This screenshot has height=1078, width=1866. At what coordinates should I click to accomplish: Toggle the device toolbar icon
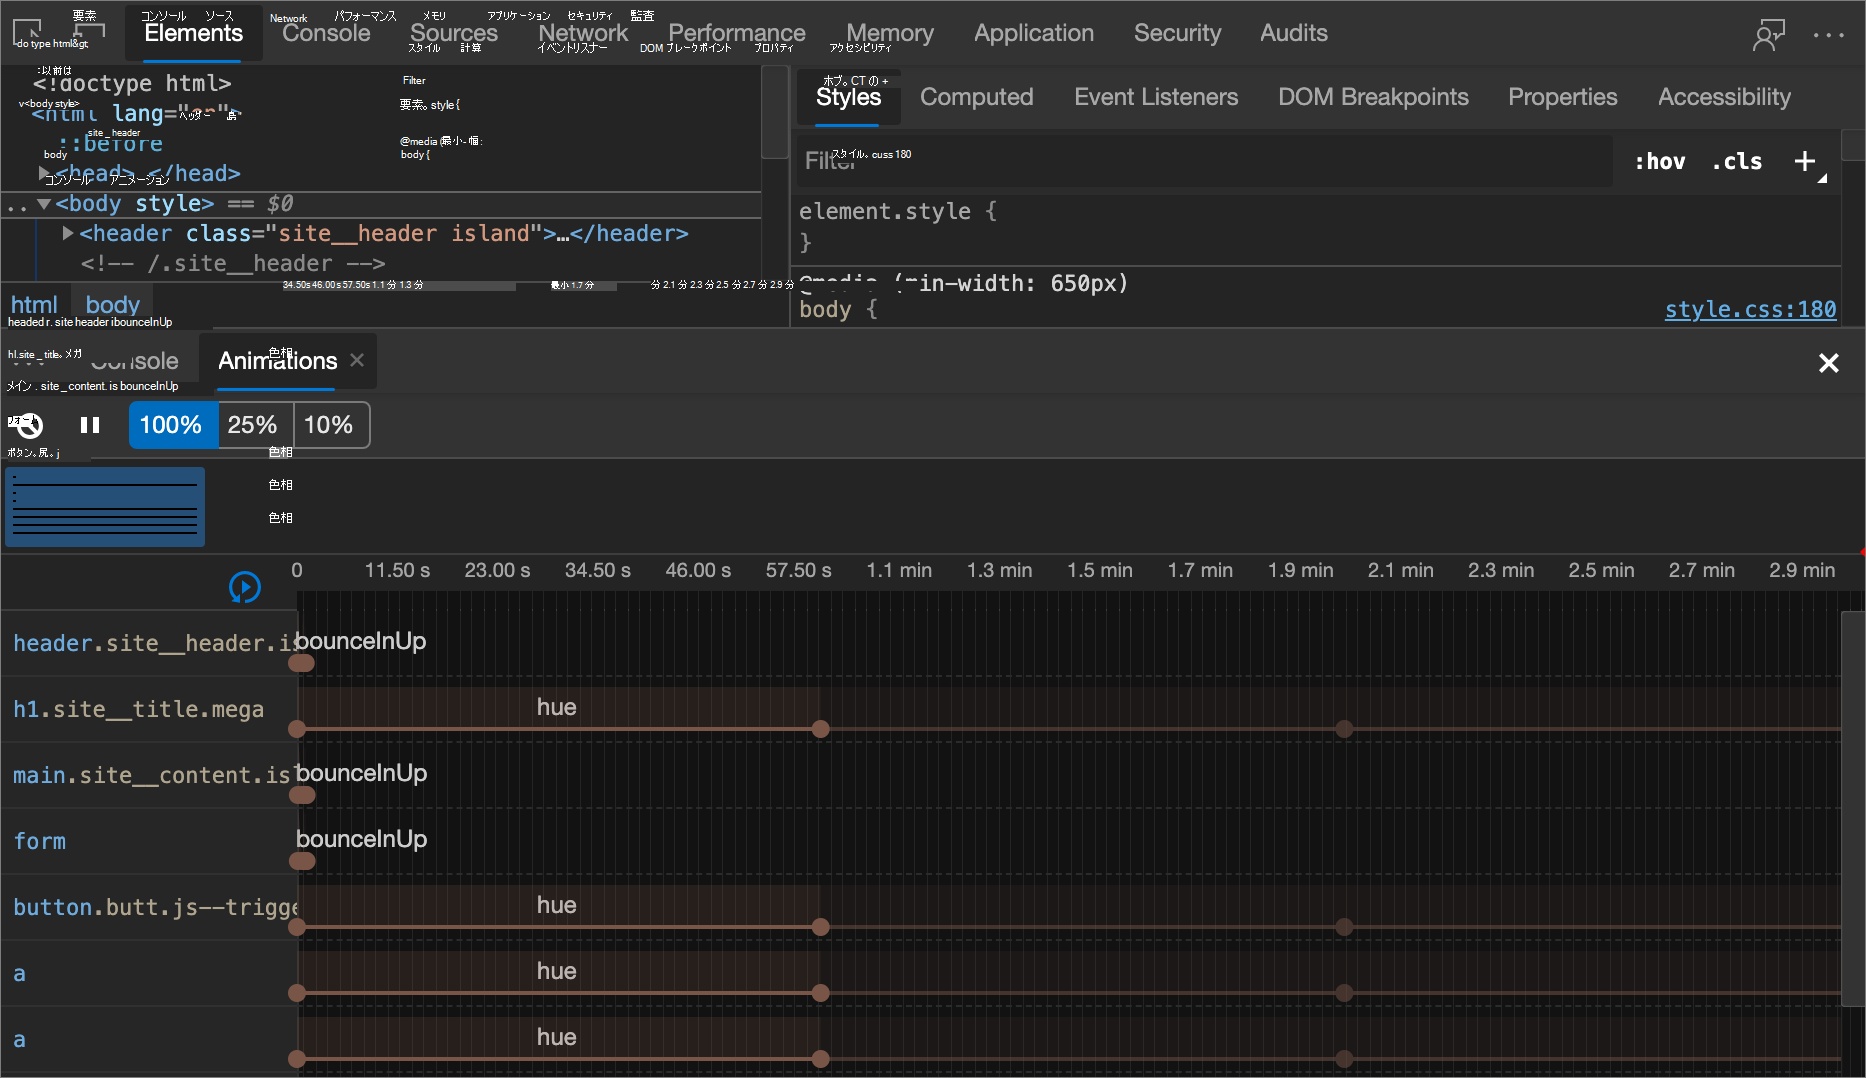tap(90, 33)
